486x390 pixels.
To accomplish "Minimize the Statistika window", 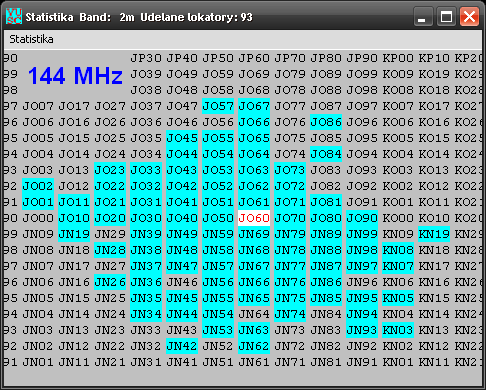I will (423, 17).
